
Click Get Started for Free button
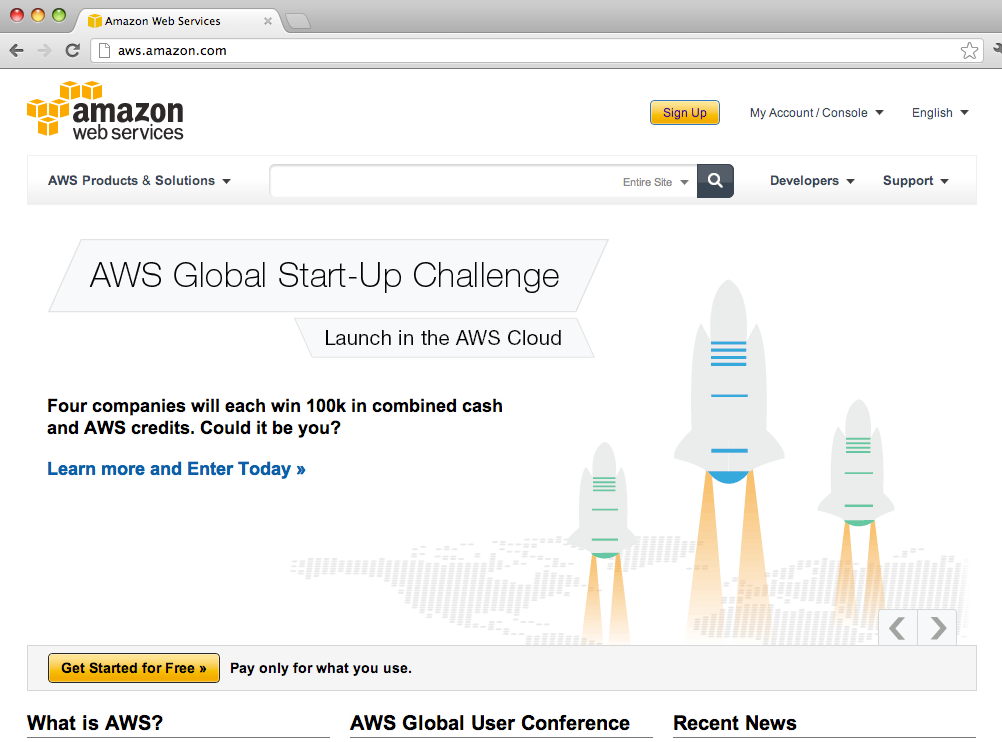click(x=134, y=668)
